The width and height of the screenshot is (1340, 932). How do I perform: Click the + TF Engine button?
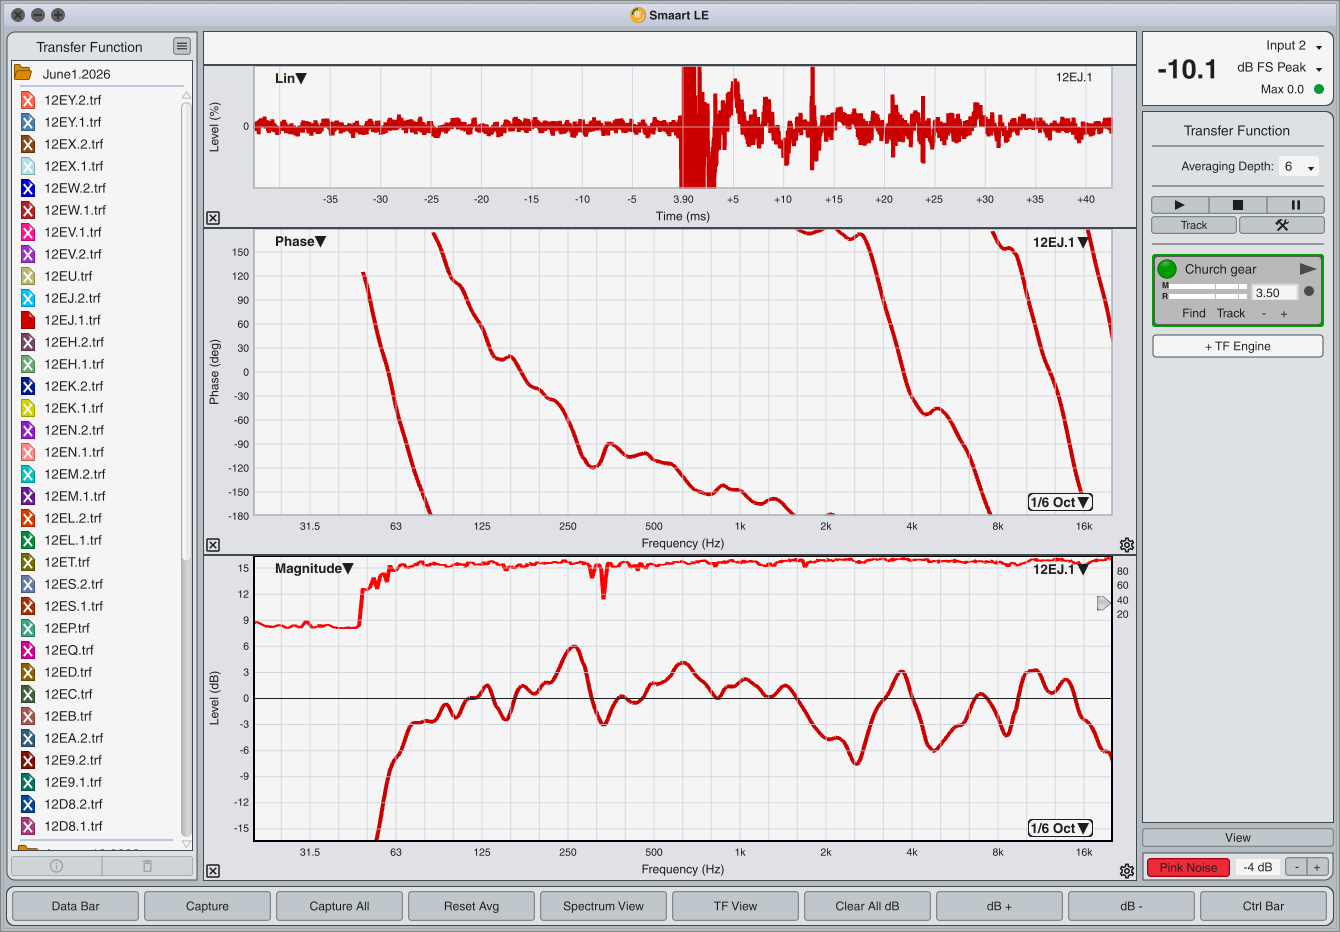point(1238,346)
